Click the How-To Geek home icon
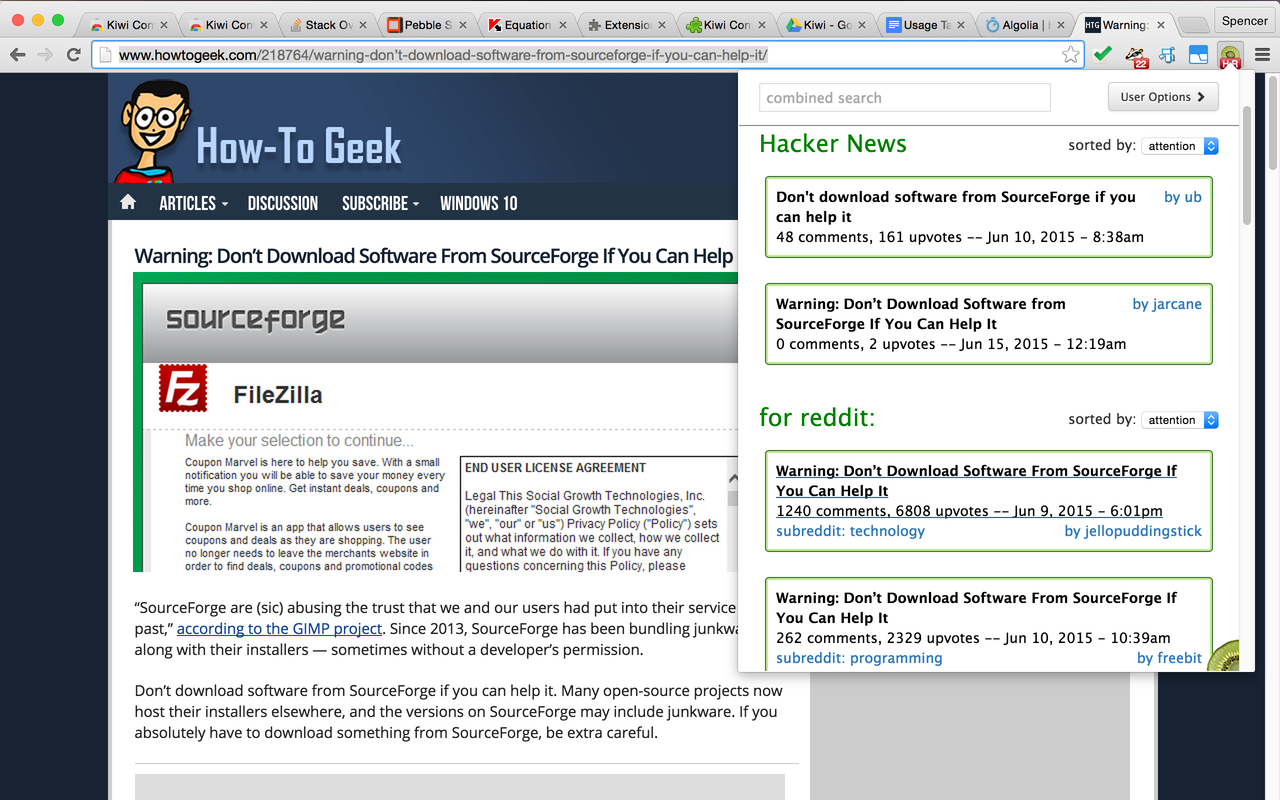Image resolution: width=1280 pixels, height=800 pixels. 128,202
